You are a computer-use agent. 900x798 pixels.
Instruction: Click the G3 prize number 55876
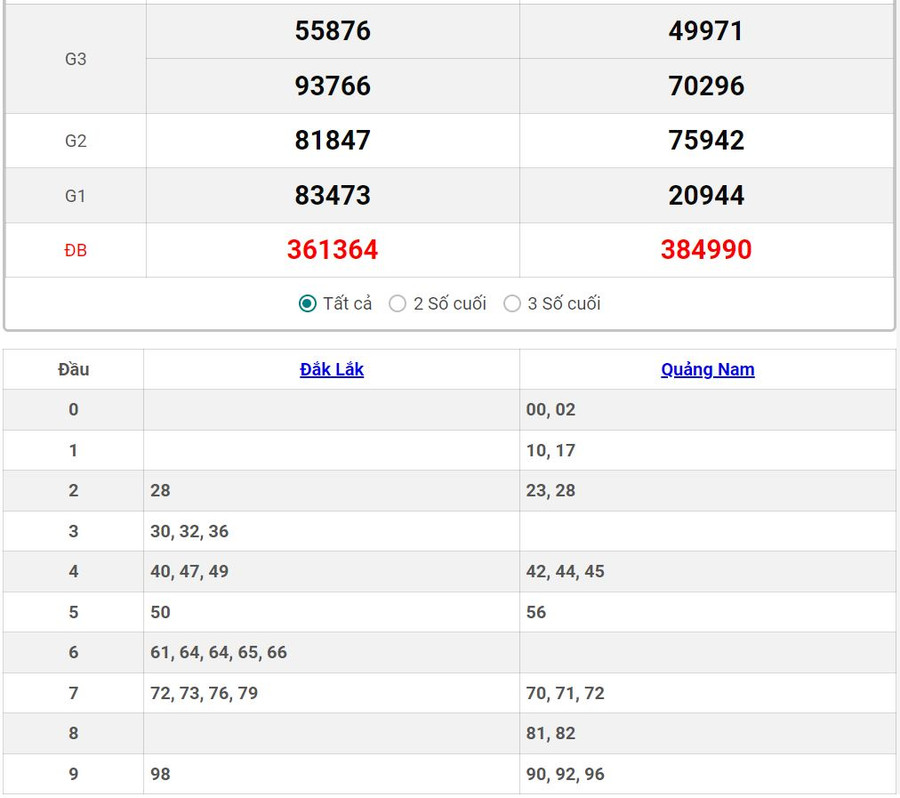[332, 31]
